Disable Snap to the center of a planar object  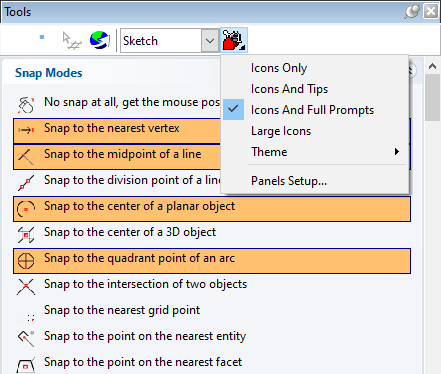click(x=212, y=209)
